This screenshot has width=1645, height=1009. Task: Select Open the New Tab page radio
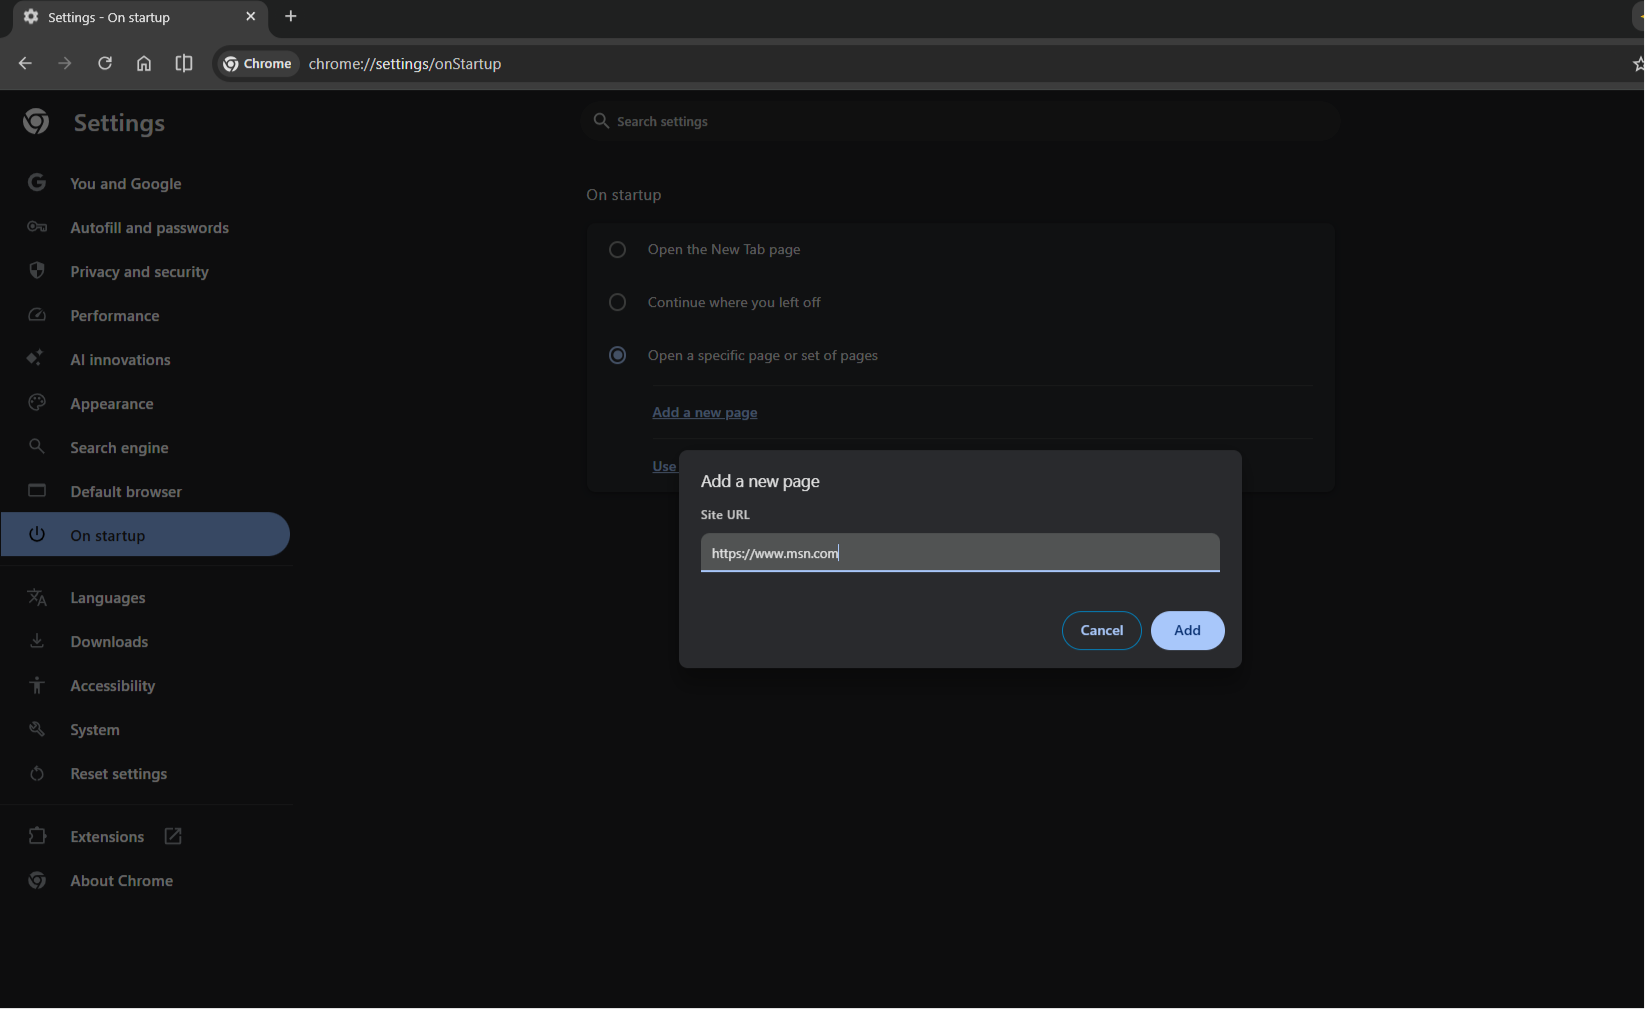point(617,249)
